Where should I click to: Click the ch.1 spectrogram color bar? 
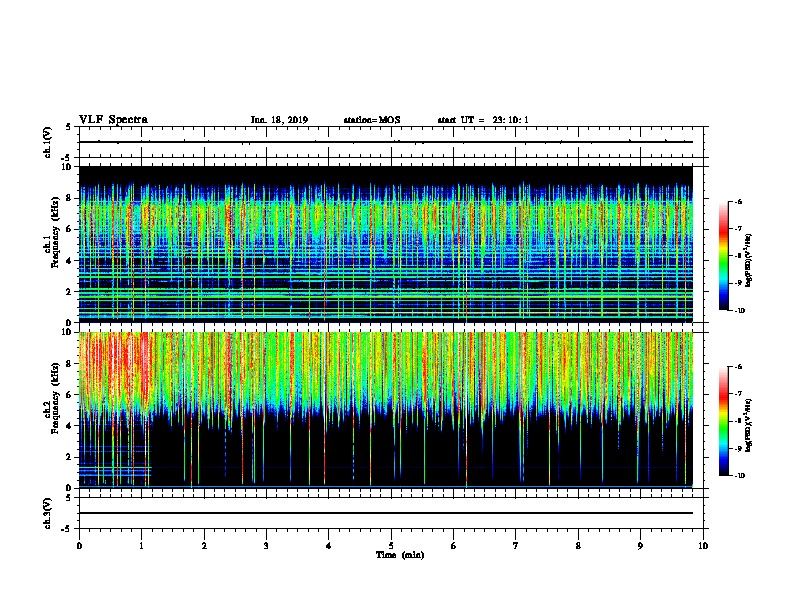(x=724, y=256)
